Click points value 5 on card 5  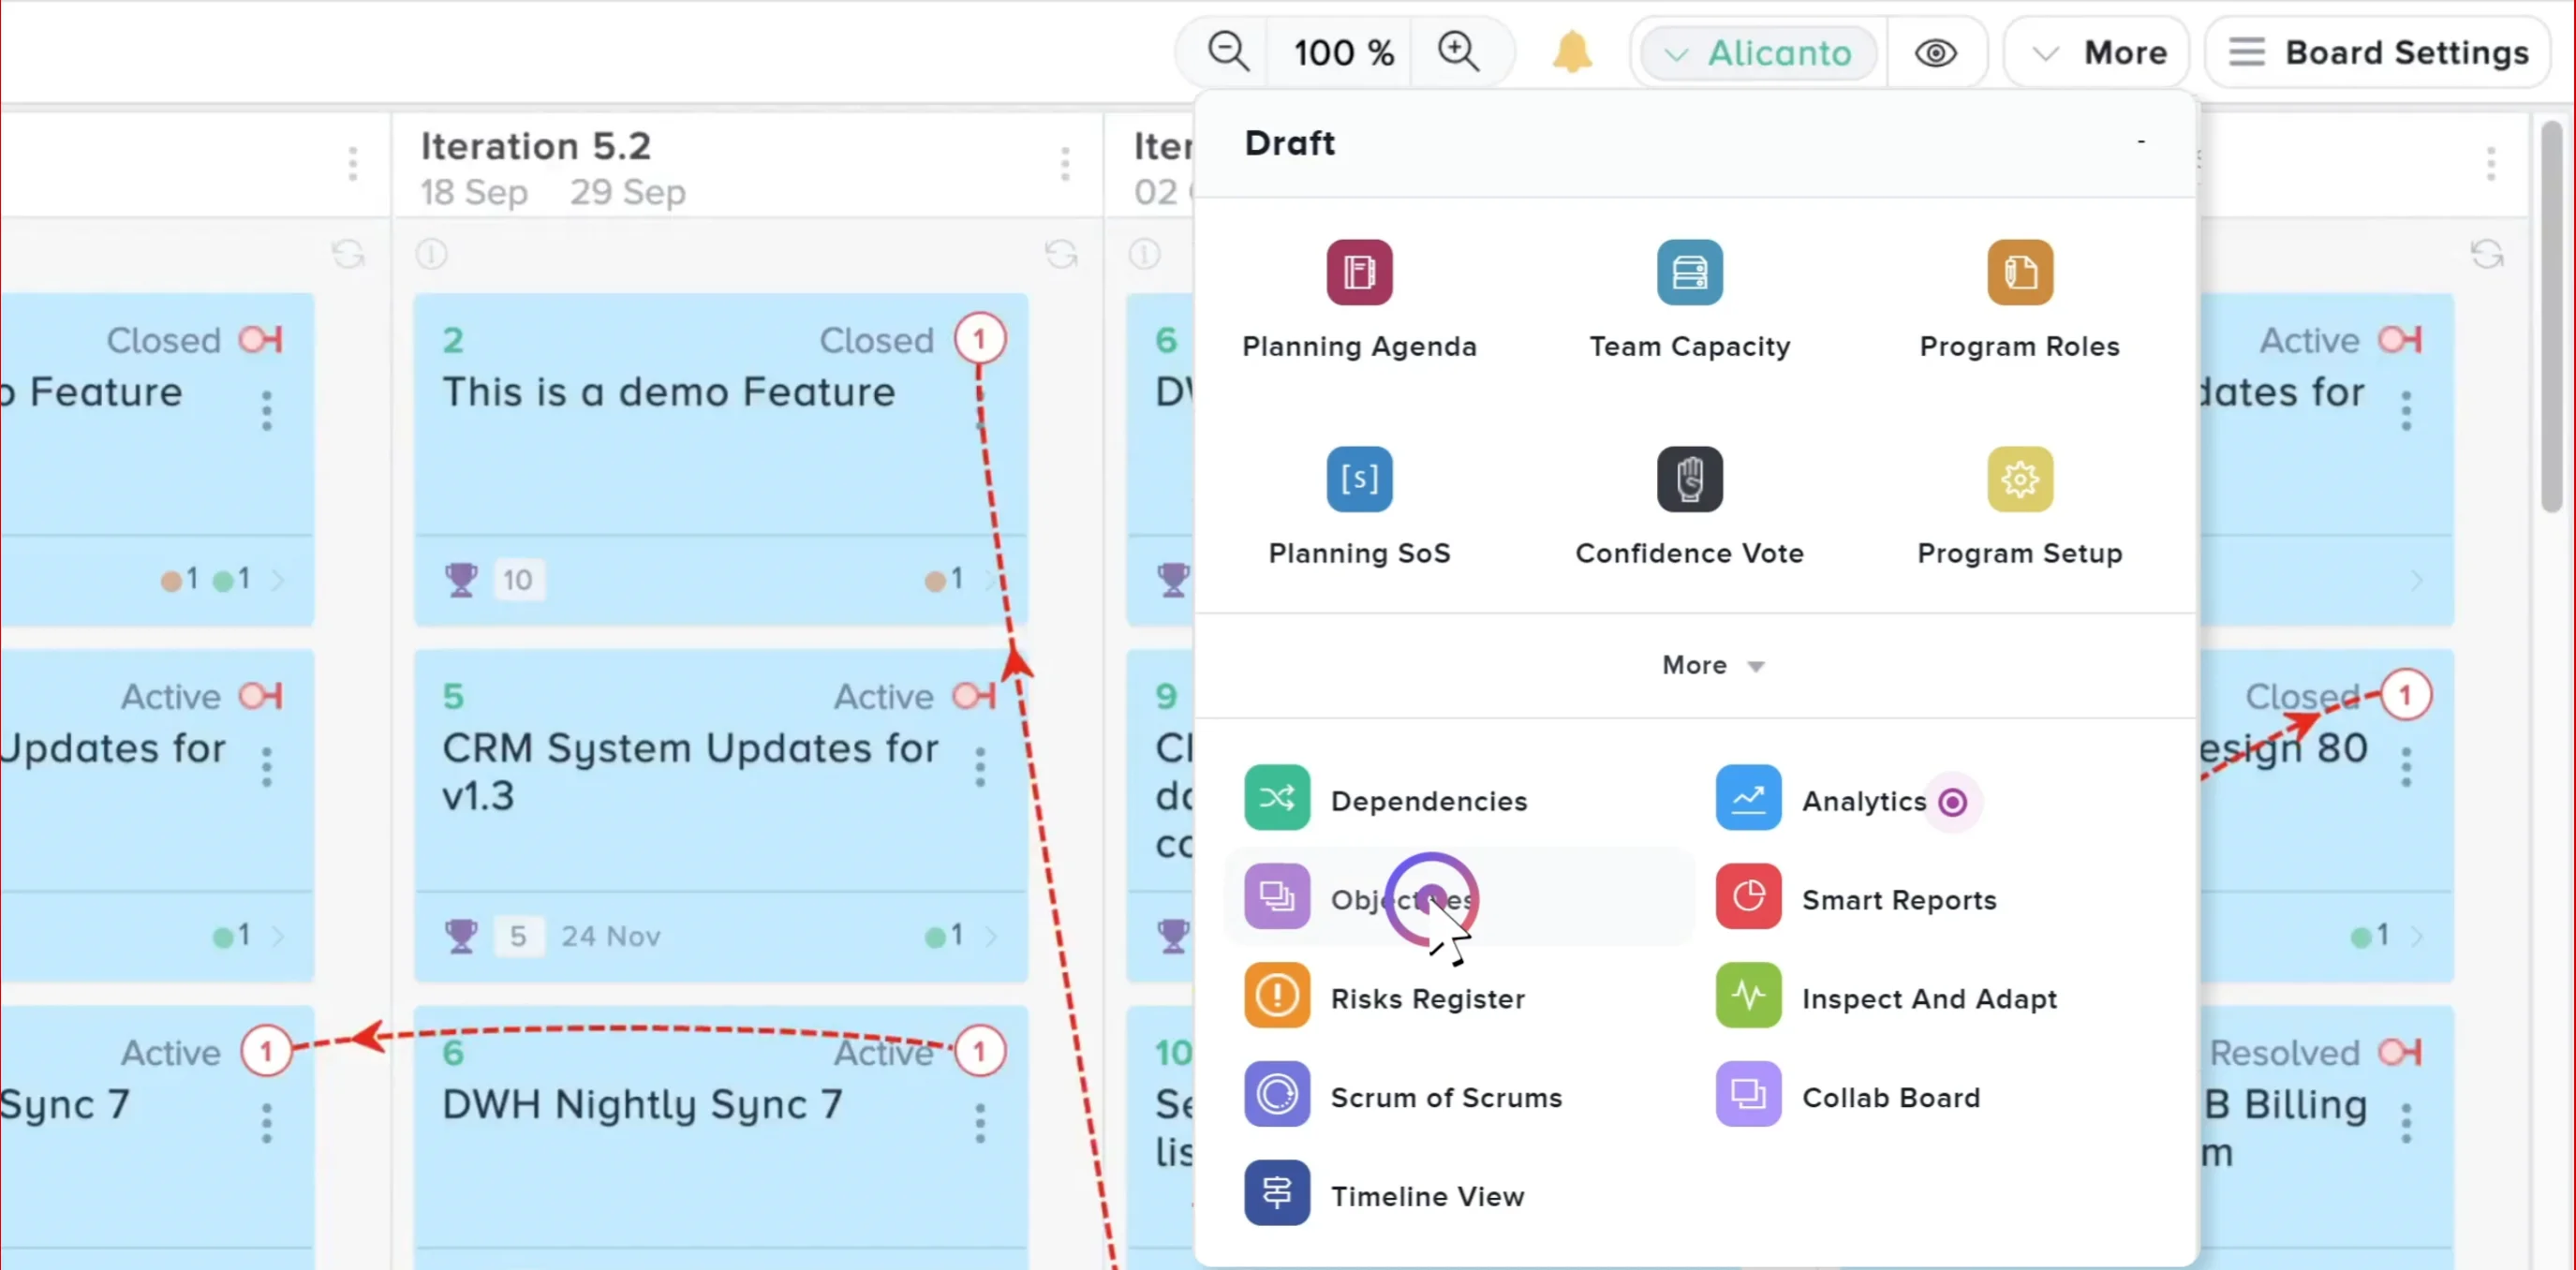518,936
